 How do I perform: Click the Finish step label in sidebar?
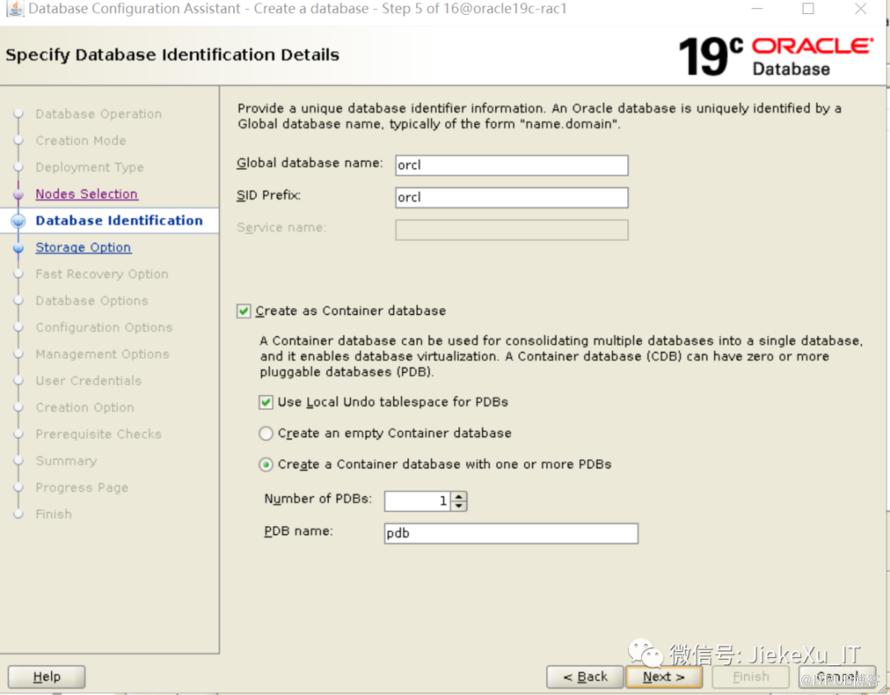pyautogui.click(x=53, y=514)
